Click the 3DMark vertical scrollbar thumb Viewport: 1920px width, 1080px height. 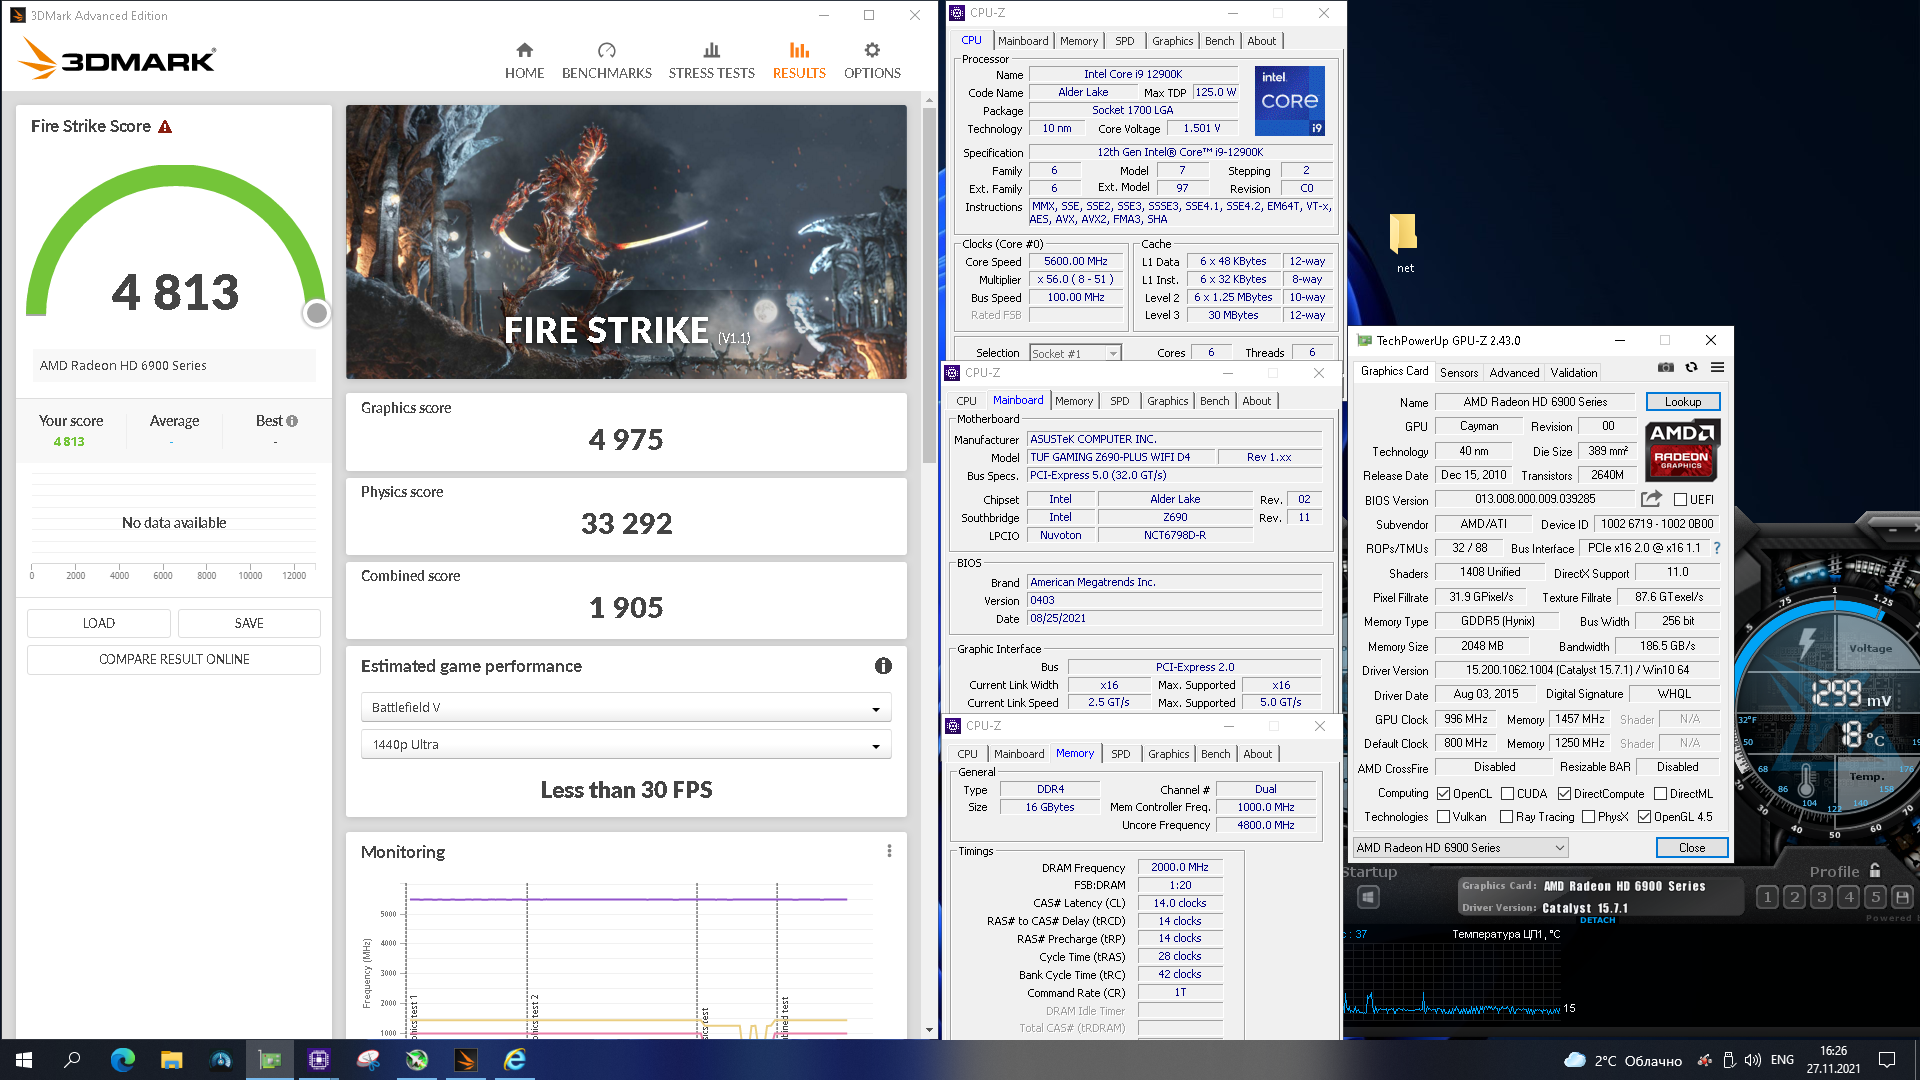click(929, 285)
